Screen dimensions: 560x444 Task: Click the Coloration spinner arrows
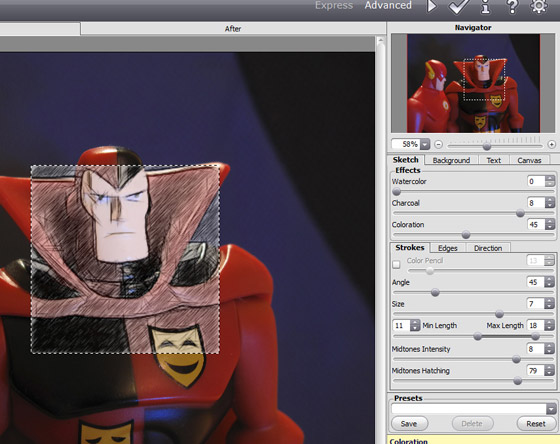click(x=550, y=224)
